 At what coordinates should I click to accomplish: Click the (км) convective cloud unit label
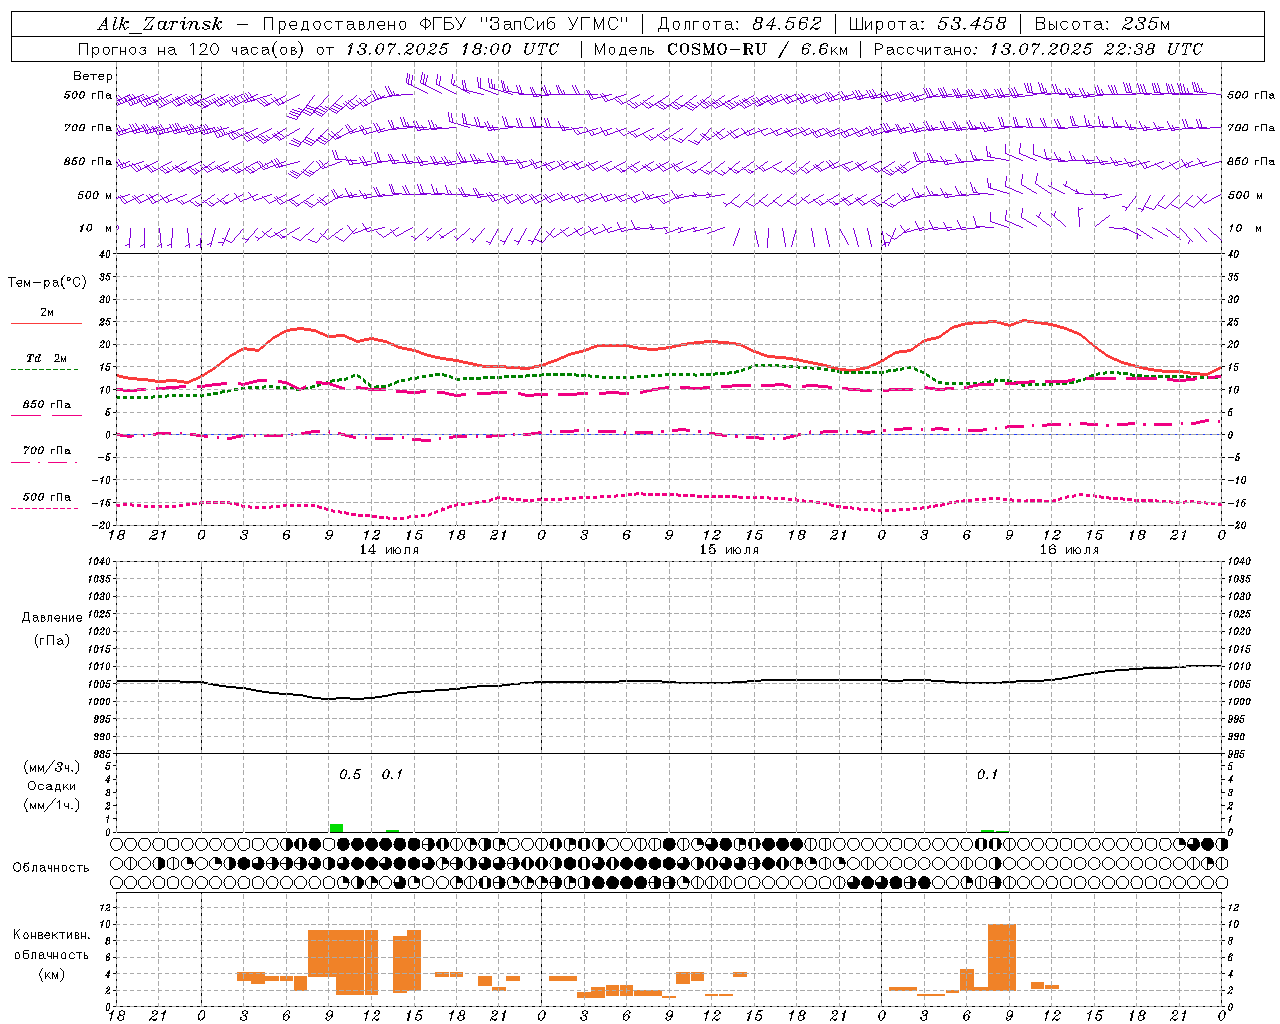pyautogui.click(x=51, y=974)
